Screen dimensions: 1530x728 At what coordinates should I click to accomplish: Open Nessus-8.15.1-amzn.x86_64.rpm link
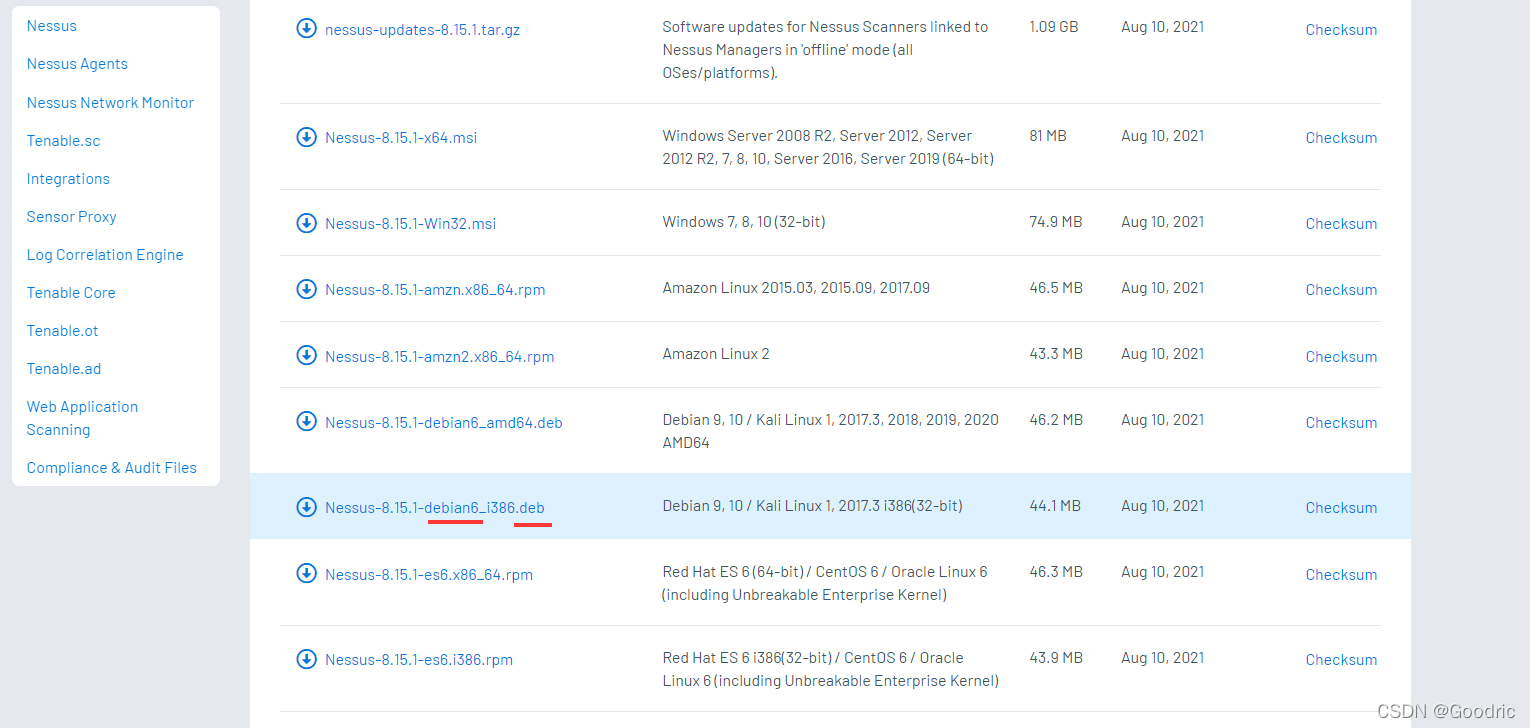click(435, 290)
